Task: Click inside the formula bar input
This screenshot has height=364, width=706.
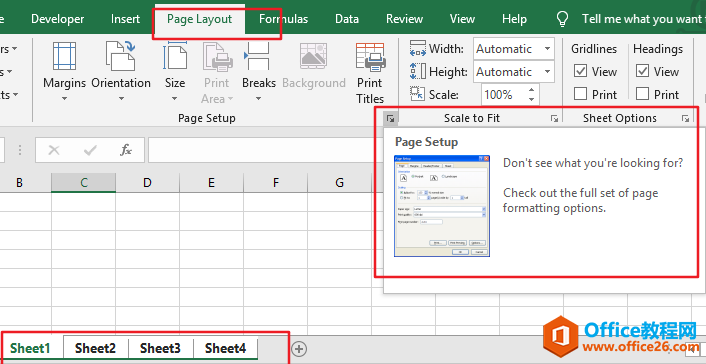Action: click(x=266, y=150)
